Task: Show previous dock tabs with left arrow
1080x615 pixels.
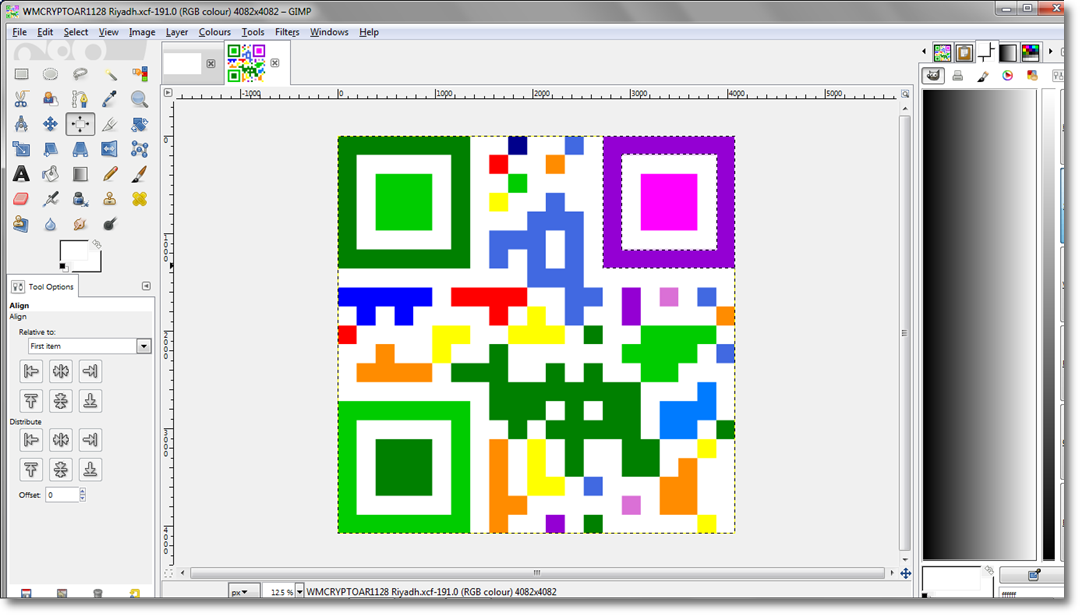Action: [x=924, y=52]
